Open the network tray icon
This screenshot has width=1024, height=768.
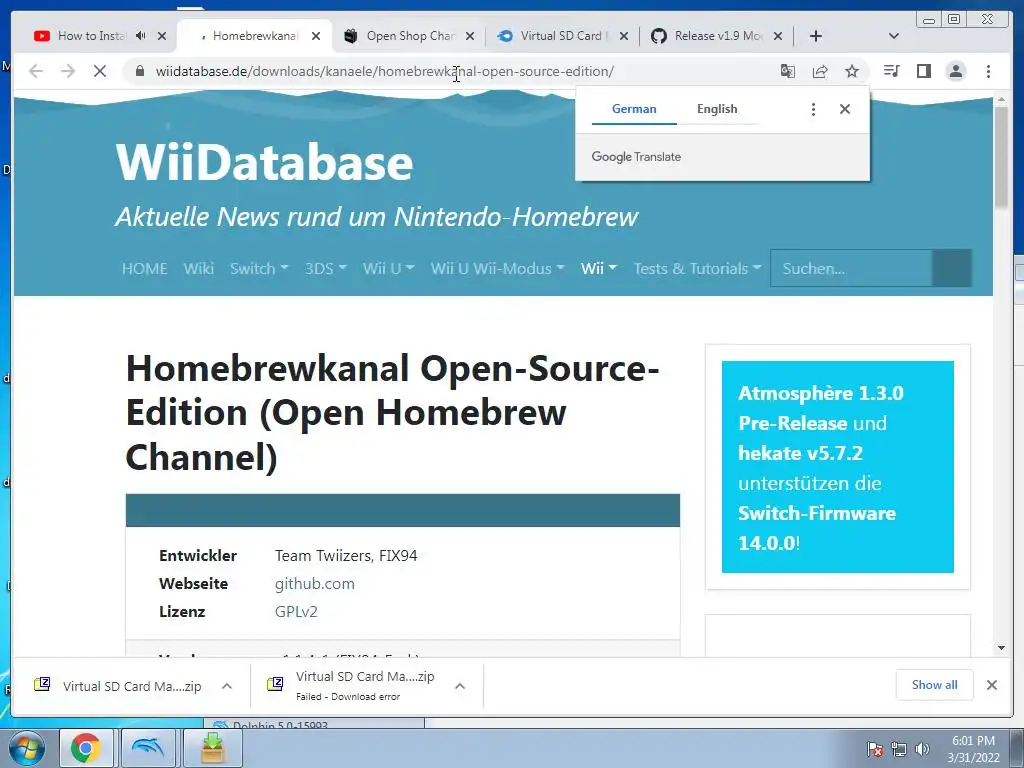click(x=899, y=749)
